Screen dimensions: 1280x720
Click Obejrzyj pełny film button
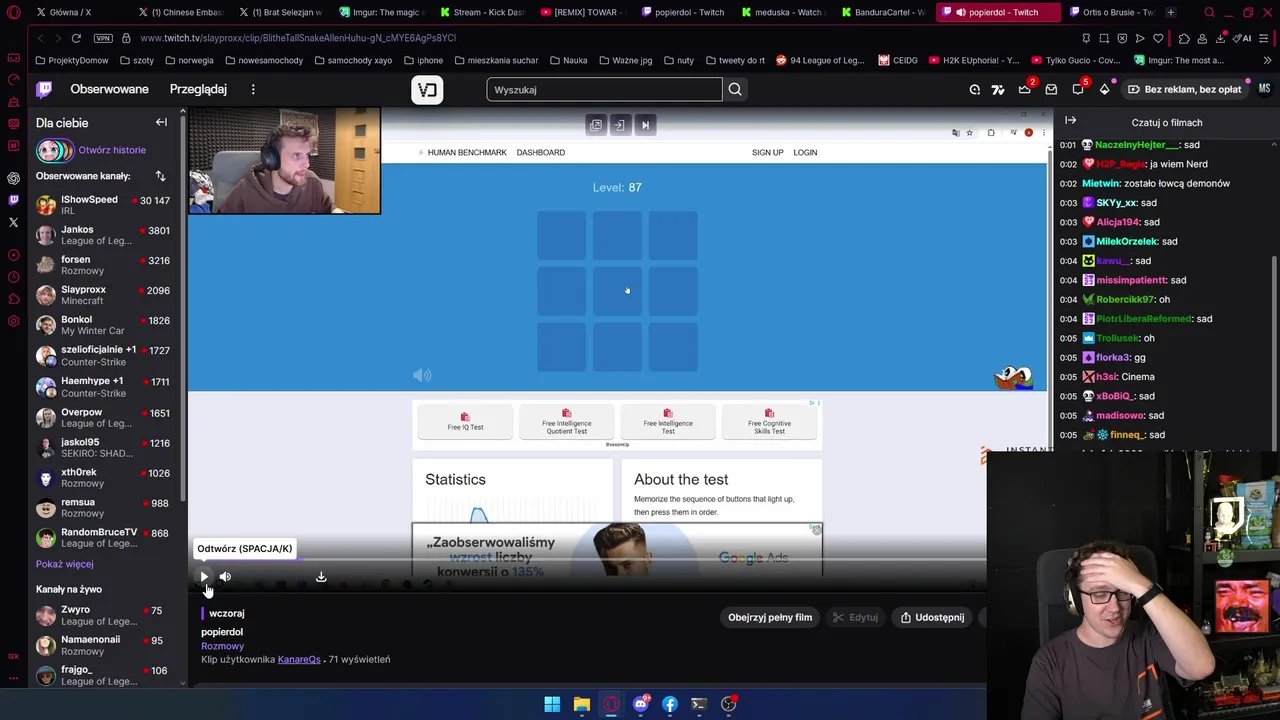coord(770,617)
